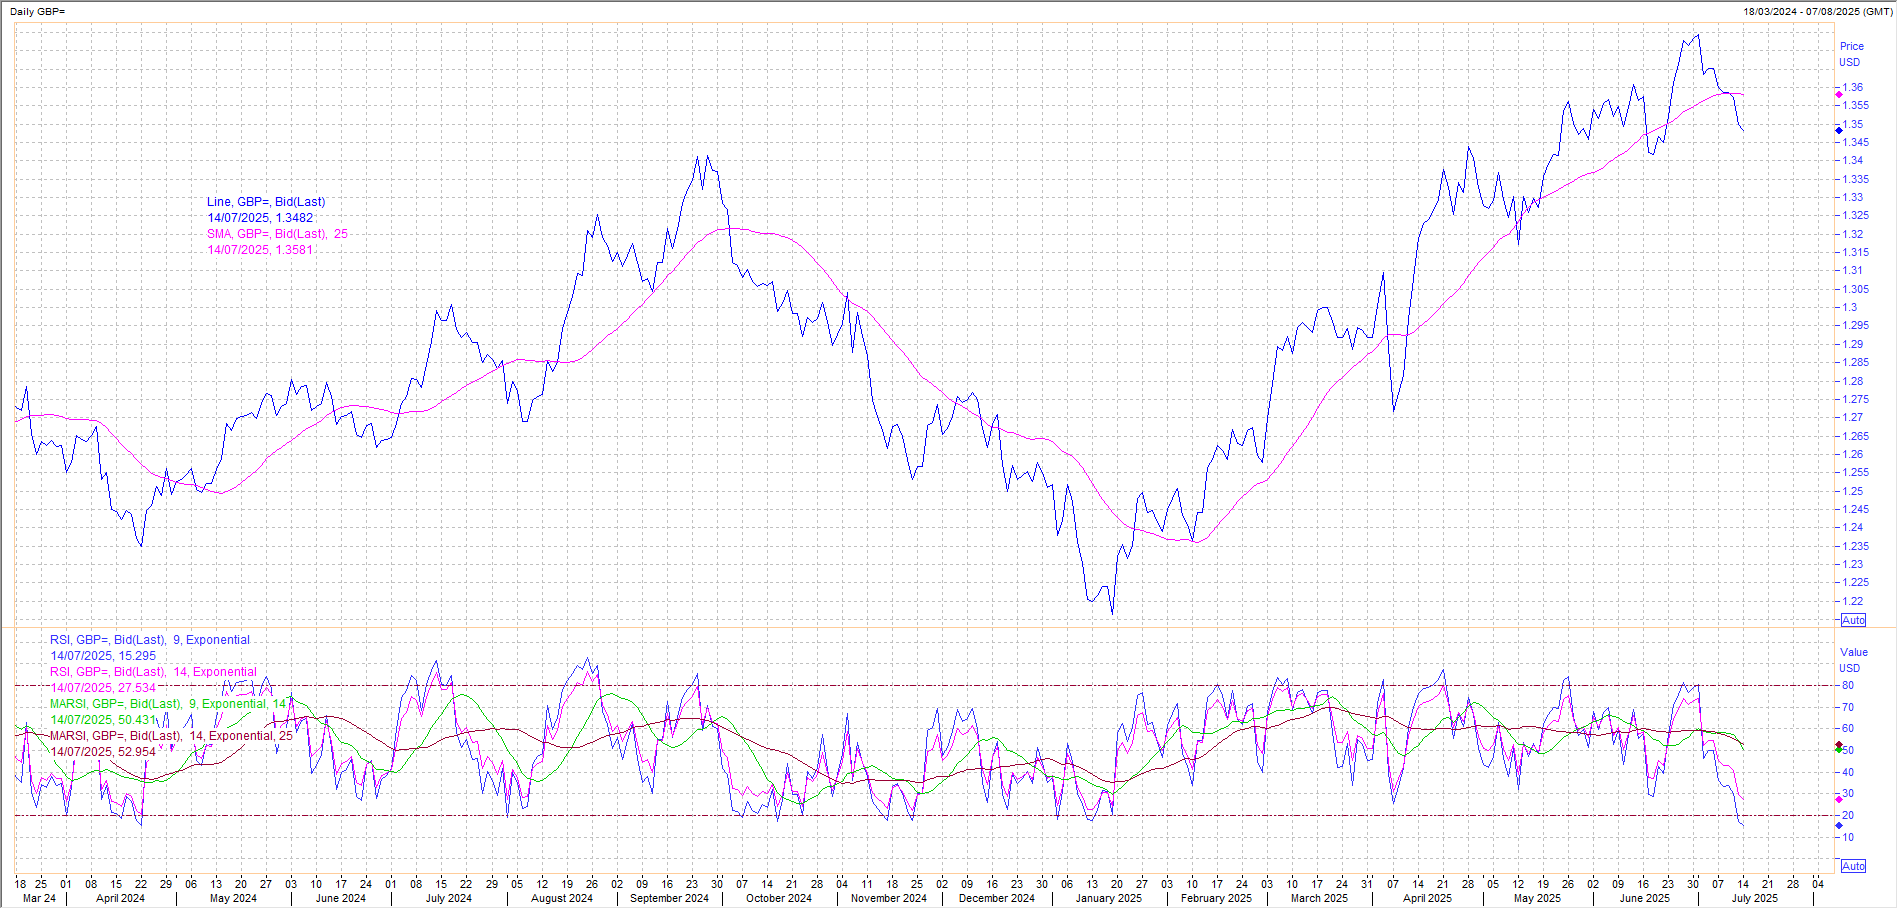Click the 1.22 tick on price axis
Viewport: 1898px width, 909px height.
click(1852, 602)
